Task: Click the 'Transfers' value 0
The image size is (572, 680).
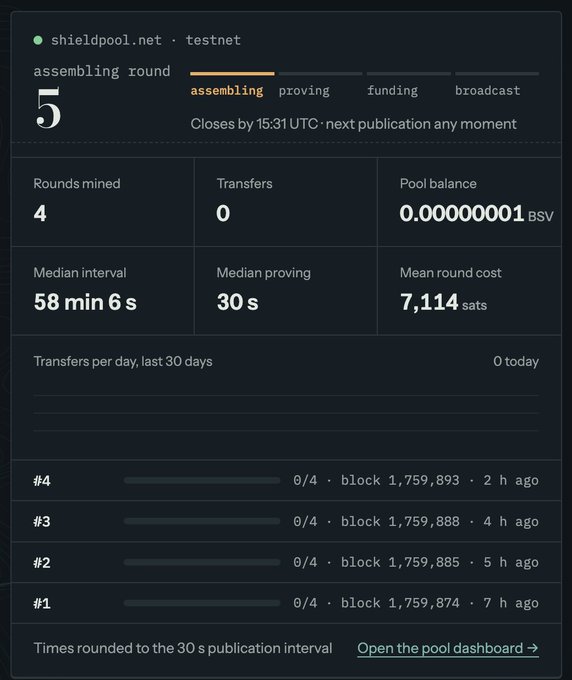Action: (223, 213)
